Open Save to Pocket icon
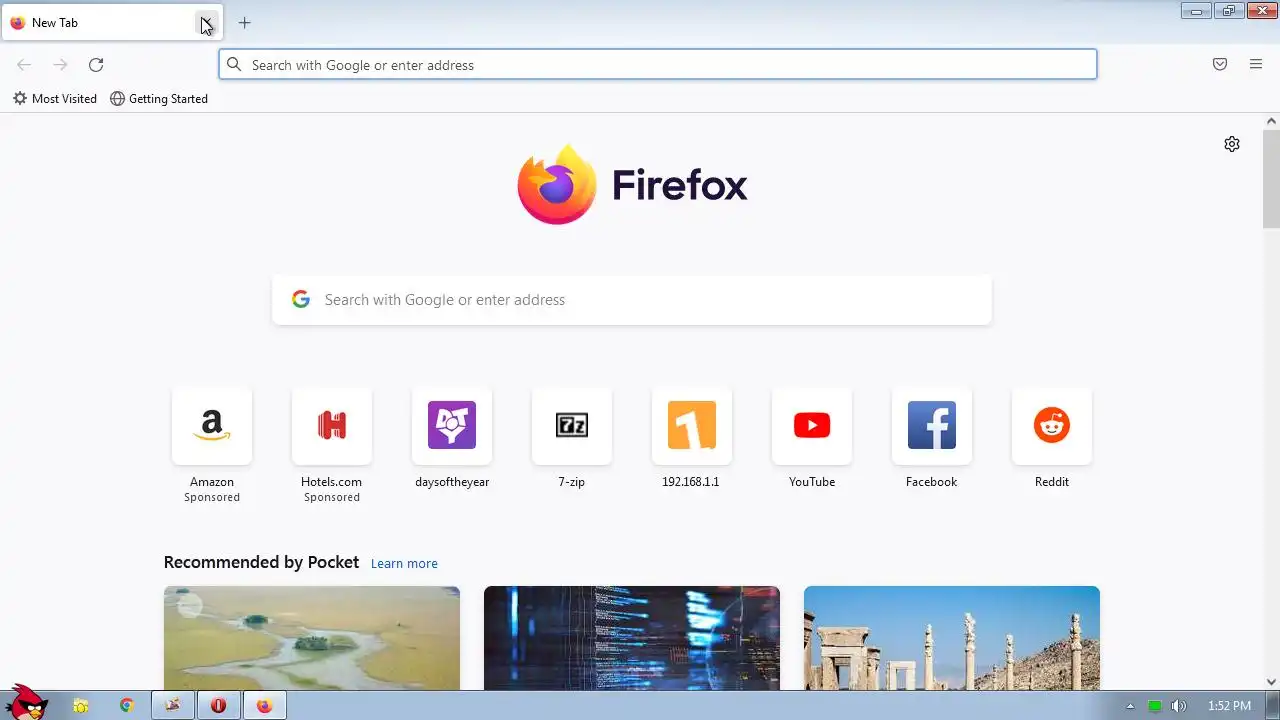This screenshot has height=720, width=1280. tap(1220, 65)
